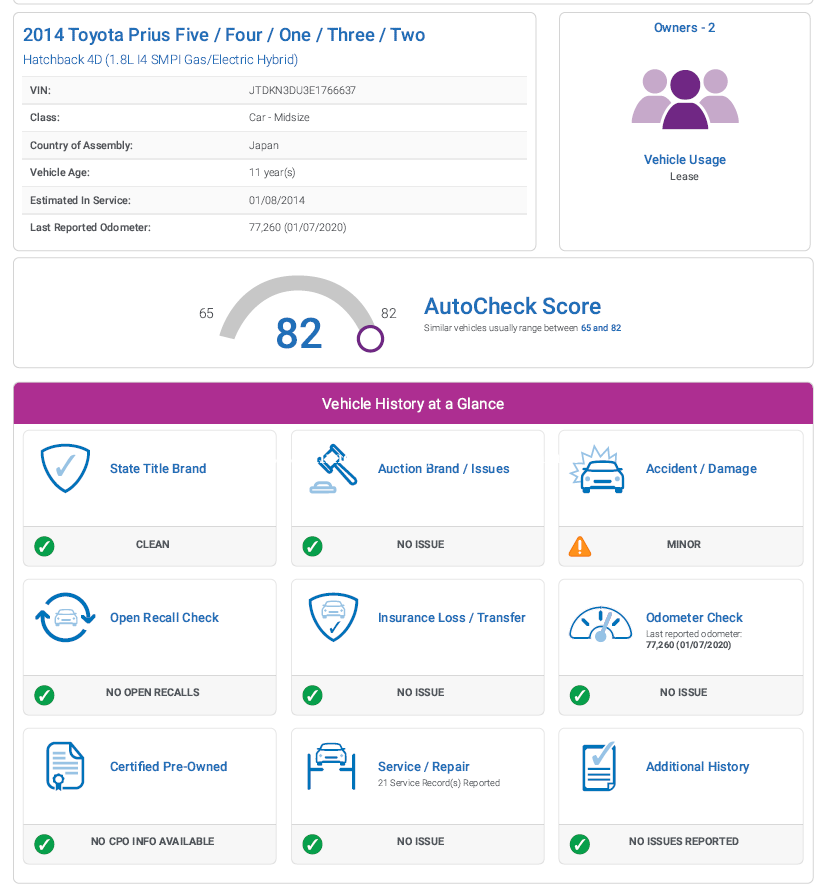Viewport: 828px width, 884px height.
Task: Open the Open Recall Check link
Action: (x=164, y=617)
